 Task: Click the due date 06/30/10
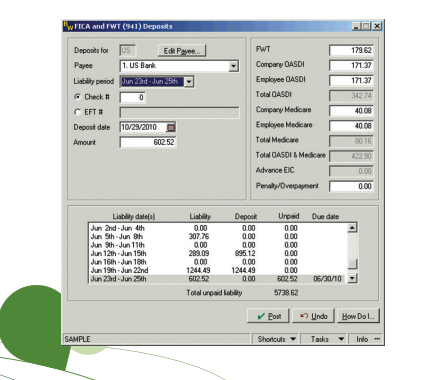click(327, 279)
